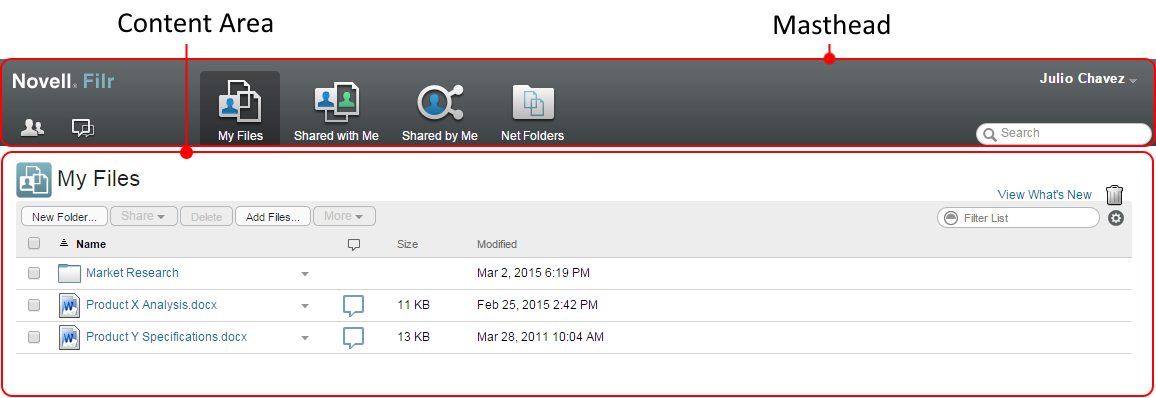The width and height of the screenshot is (1156, 398).
Task: Click the New Folder... button
Action: point(65,217)
